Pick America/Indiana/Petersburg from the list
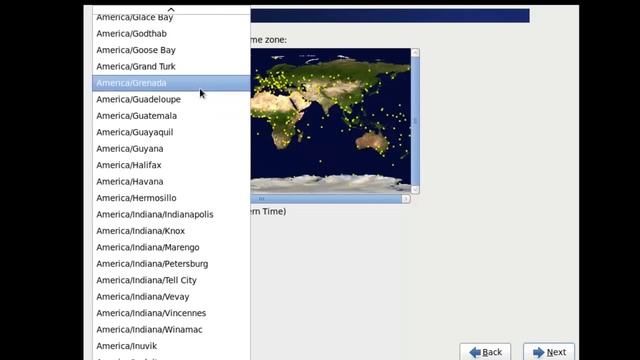Viewport: 640px width, 360px height. click(x=171, y=264)
